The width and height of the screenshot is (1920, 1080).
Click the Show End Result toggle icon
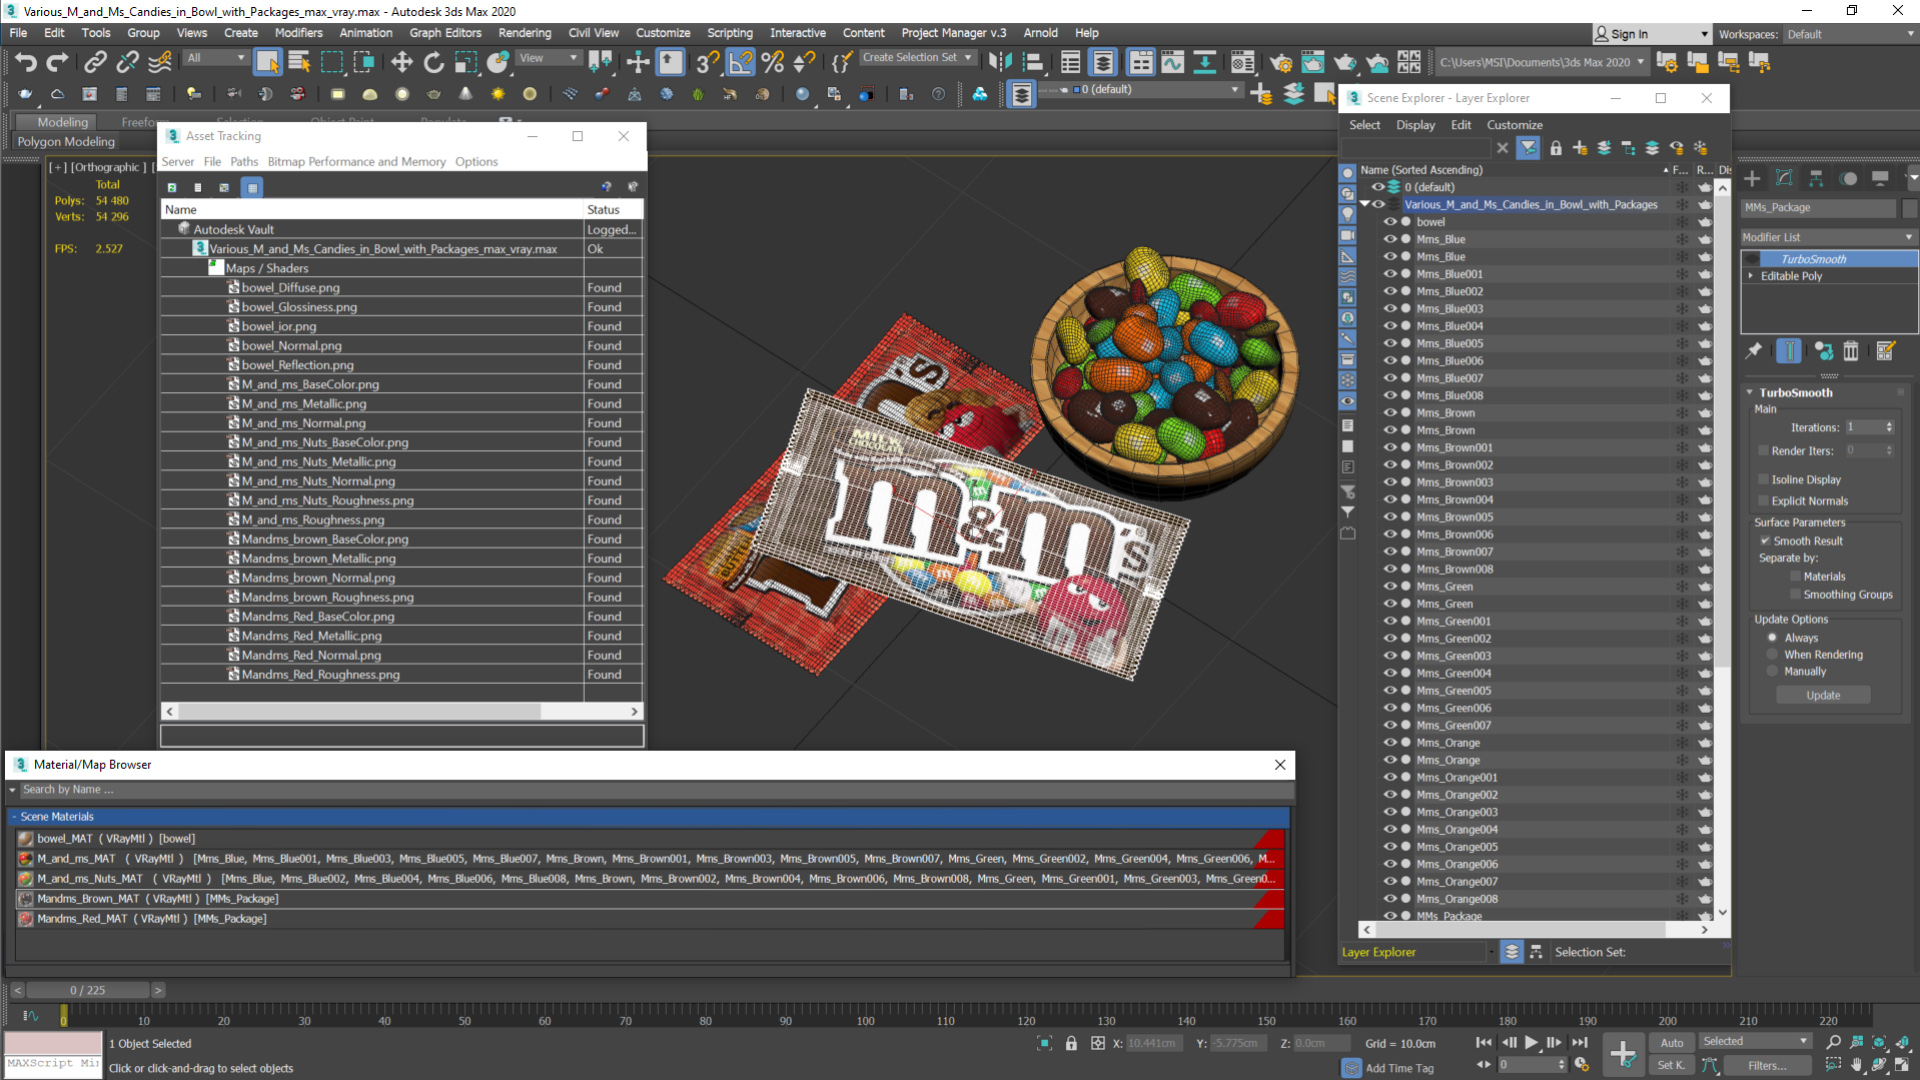click(x=1789, y=351)
